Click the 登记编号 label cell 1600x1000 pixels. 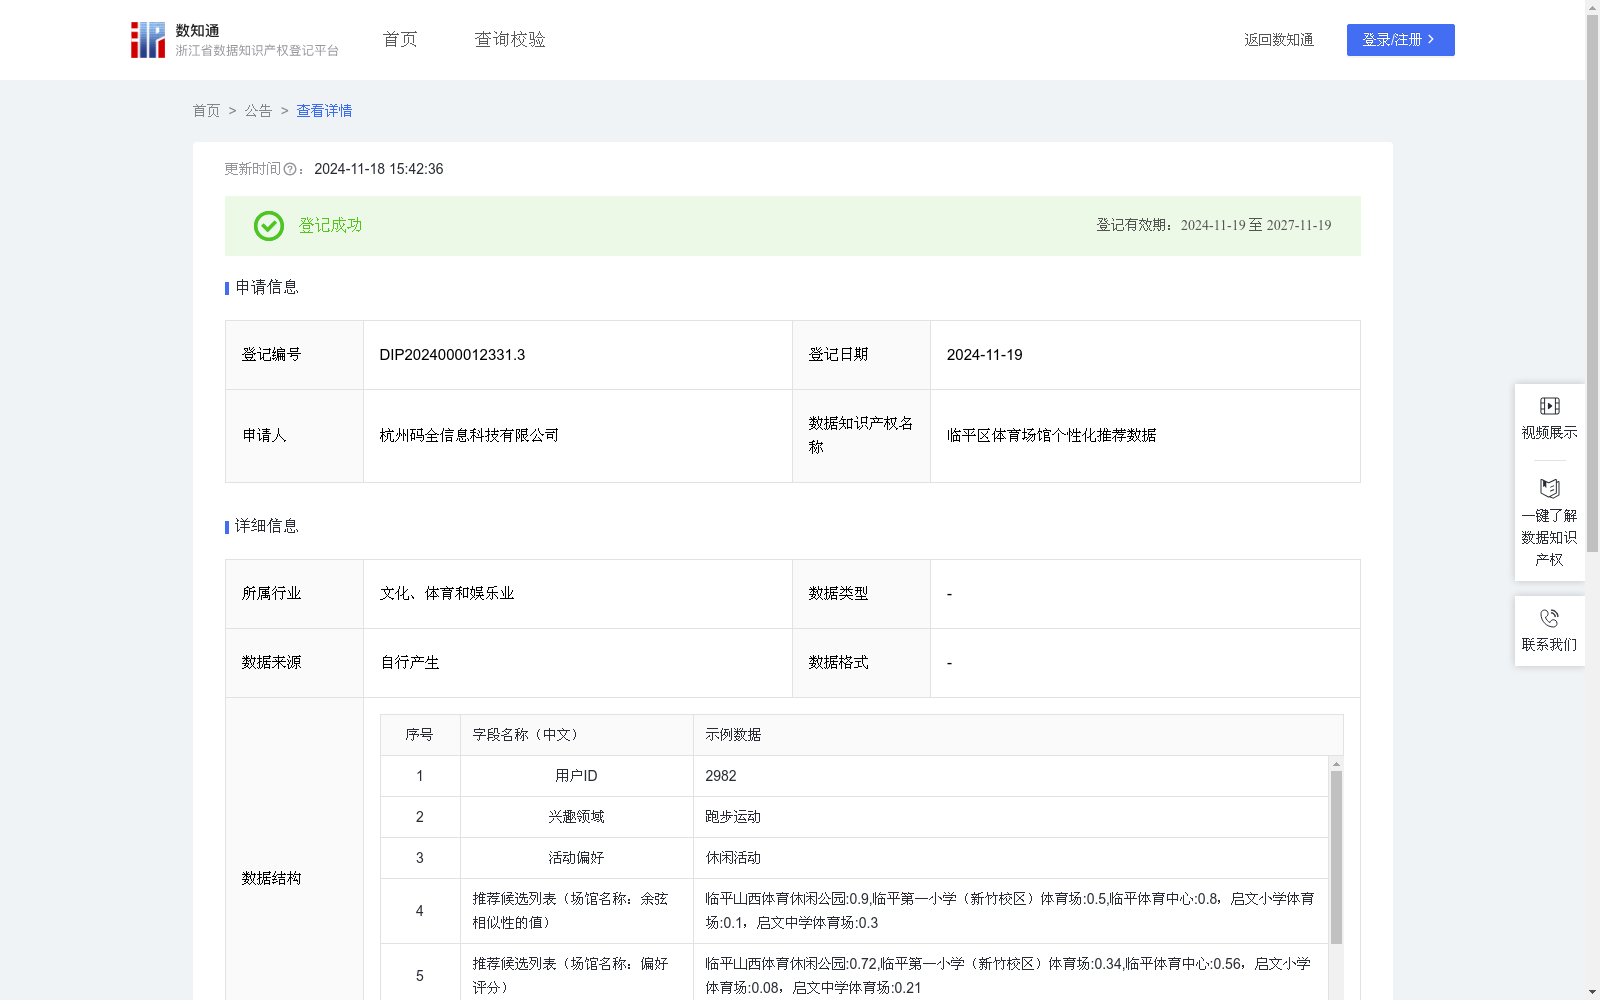[x=294, y=355]
